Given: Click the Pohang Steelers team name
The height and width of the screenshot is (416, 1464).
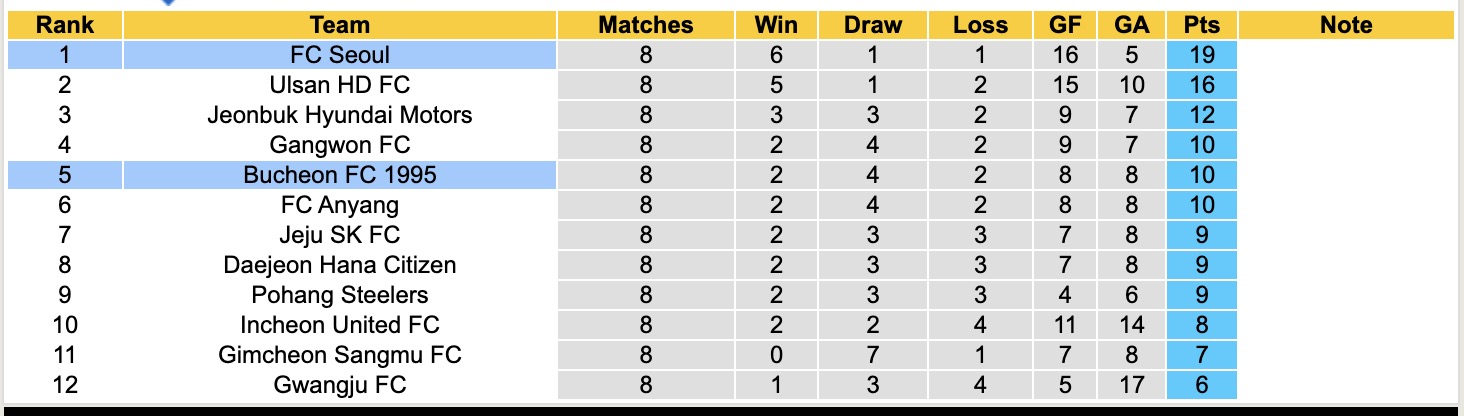Looking at the screenshot, I should (340, 295).
